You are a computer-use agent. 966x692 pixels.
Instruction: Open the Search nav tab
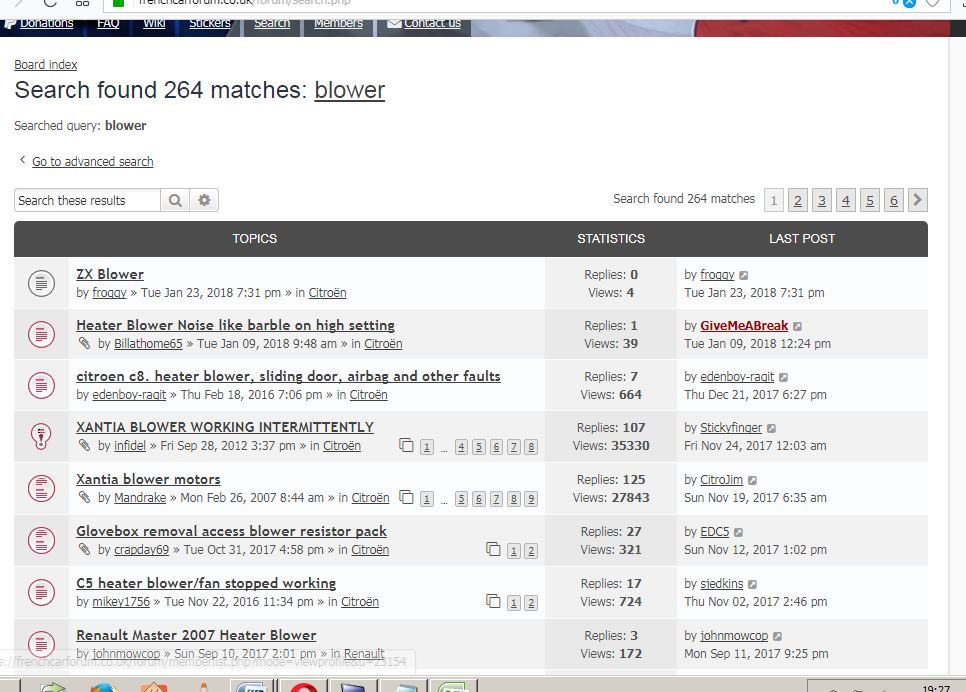272,23
